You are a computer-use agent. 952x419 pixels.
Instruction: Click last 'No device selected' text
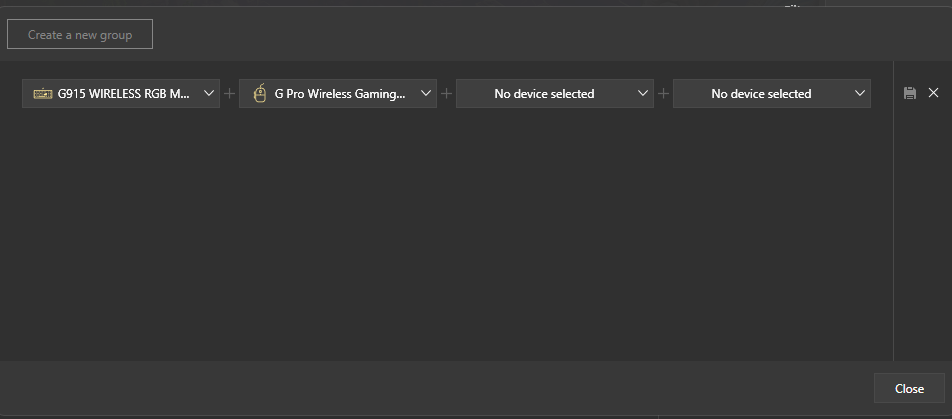(x=761, y=94)
